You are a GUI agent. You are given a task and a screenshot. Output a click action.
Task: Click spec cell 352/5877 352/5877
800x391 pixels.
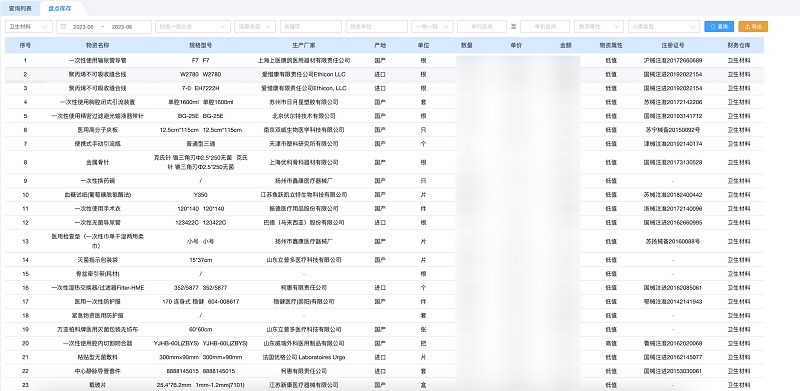click(201, 288)
